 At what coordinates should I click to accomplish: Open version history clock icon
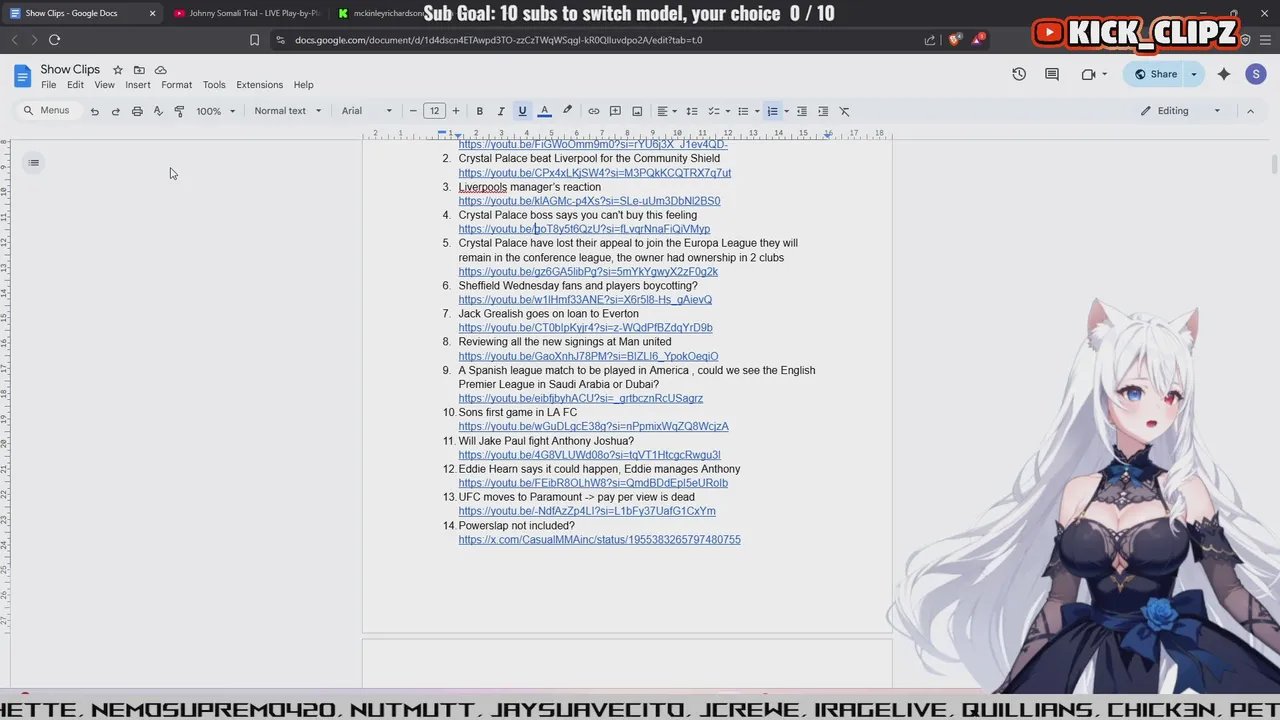coord(1019,74)
